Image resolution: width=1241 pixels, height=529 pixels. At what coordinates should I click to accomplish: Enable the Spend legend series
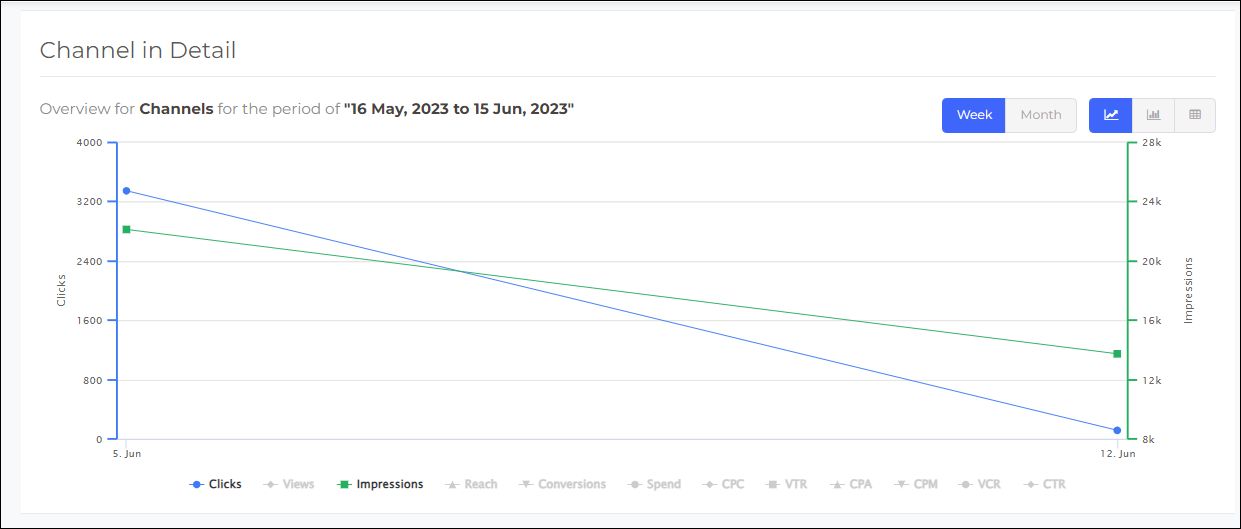coord(654,484)
